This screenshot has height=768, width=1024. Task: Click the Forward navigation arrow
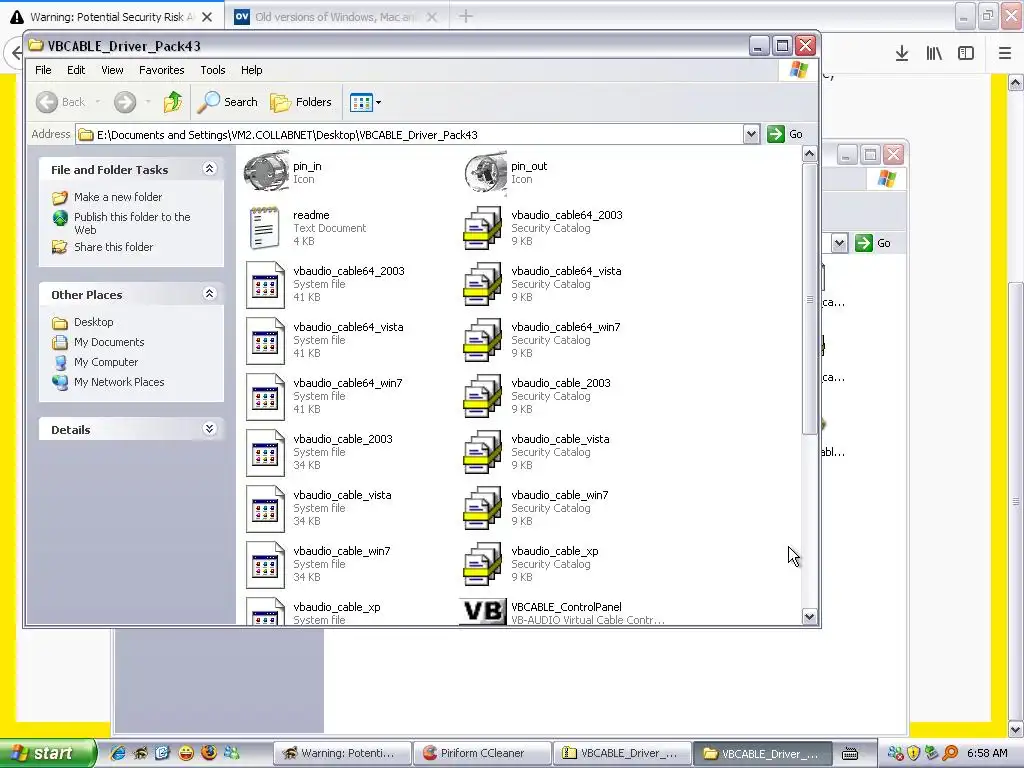click(125, 102)
